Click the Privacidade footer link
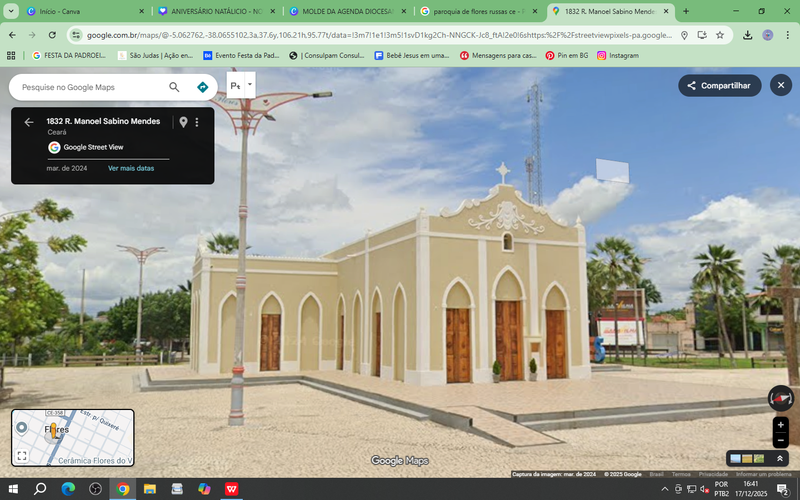This screenshot has height=500, width=800. [713, 474]
